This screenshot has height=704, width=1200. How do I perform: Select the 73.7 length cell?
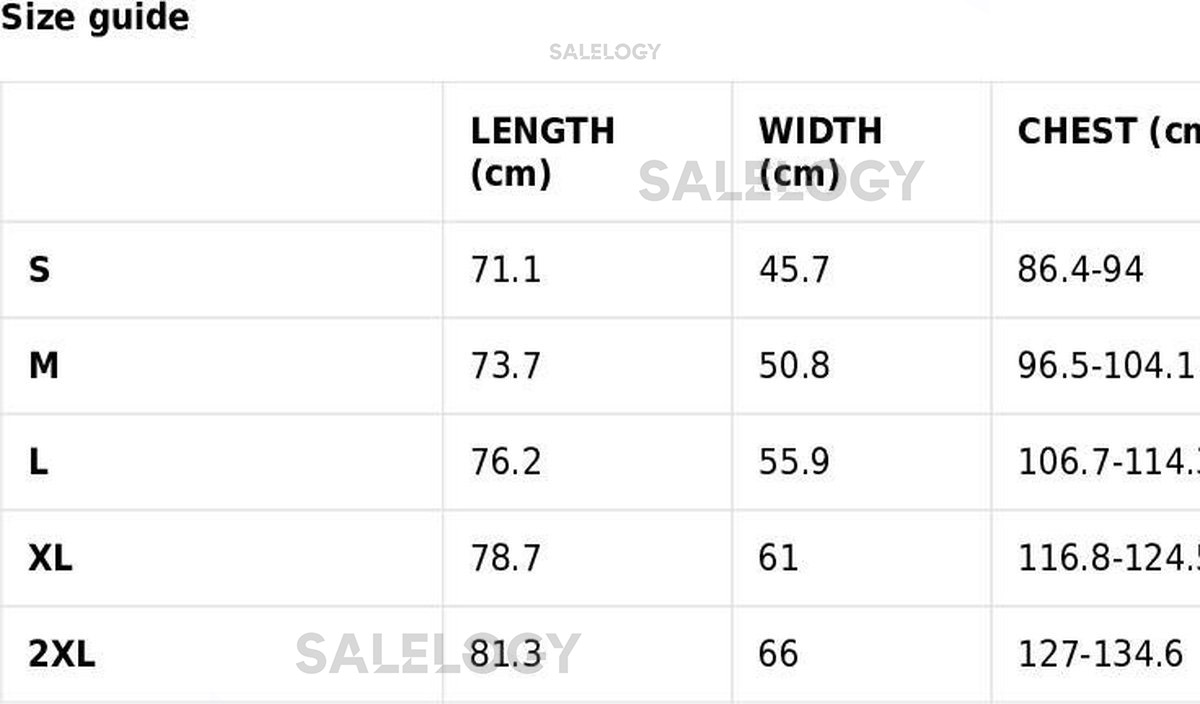[x=505, y=366]
